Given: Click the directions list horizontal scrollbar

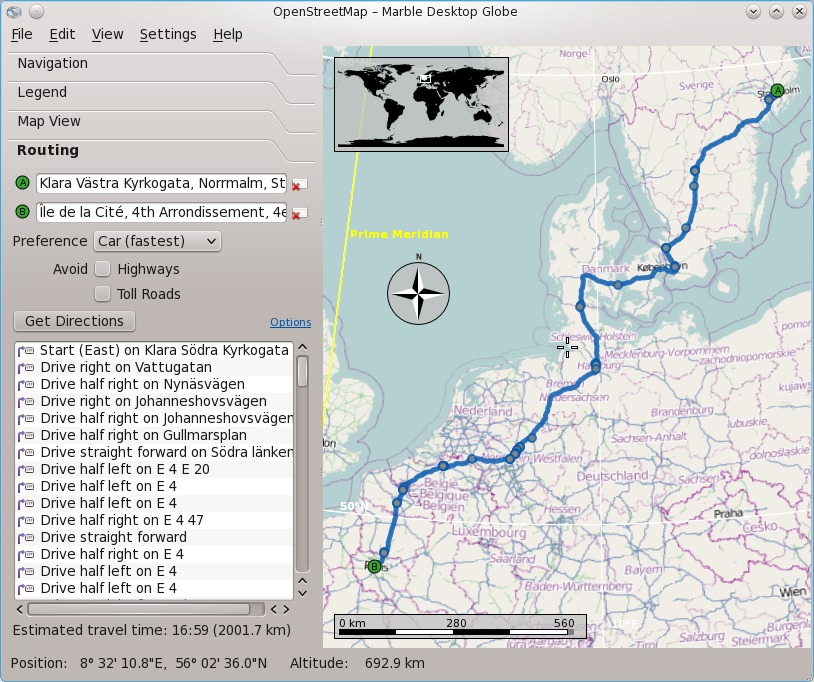Looking at the screenshot, I should click(x=139, y=608).
